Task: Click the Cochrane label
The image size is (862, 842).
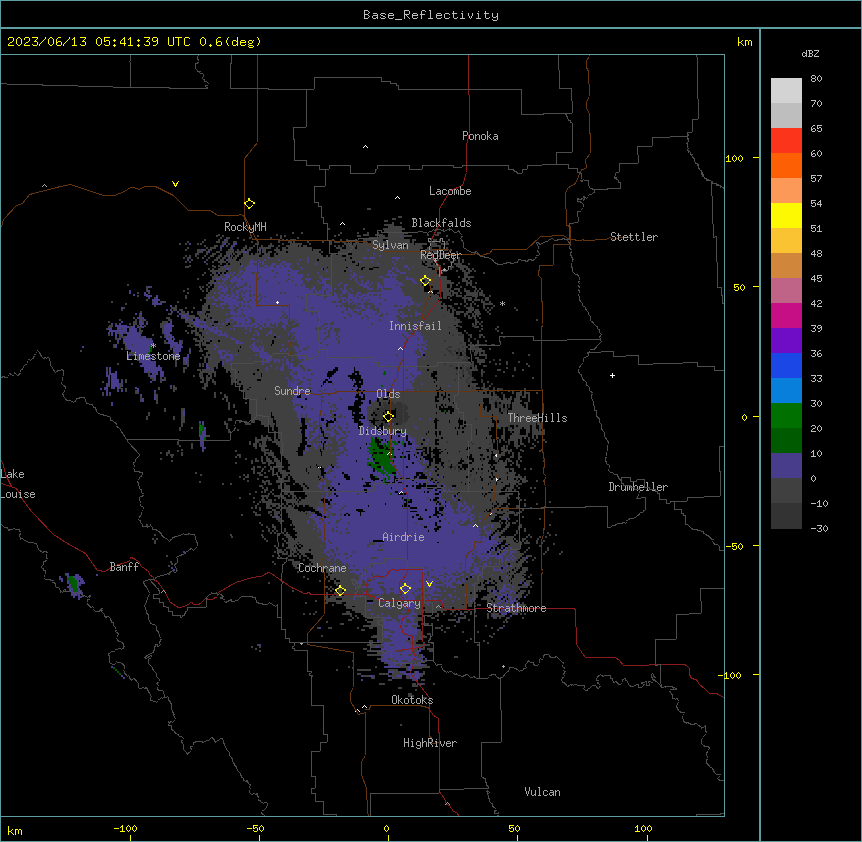Action: 322,568
